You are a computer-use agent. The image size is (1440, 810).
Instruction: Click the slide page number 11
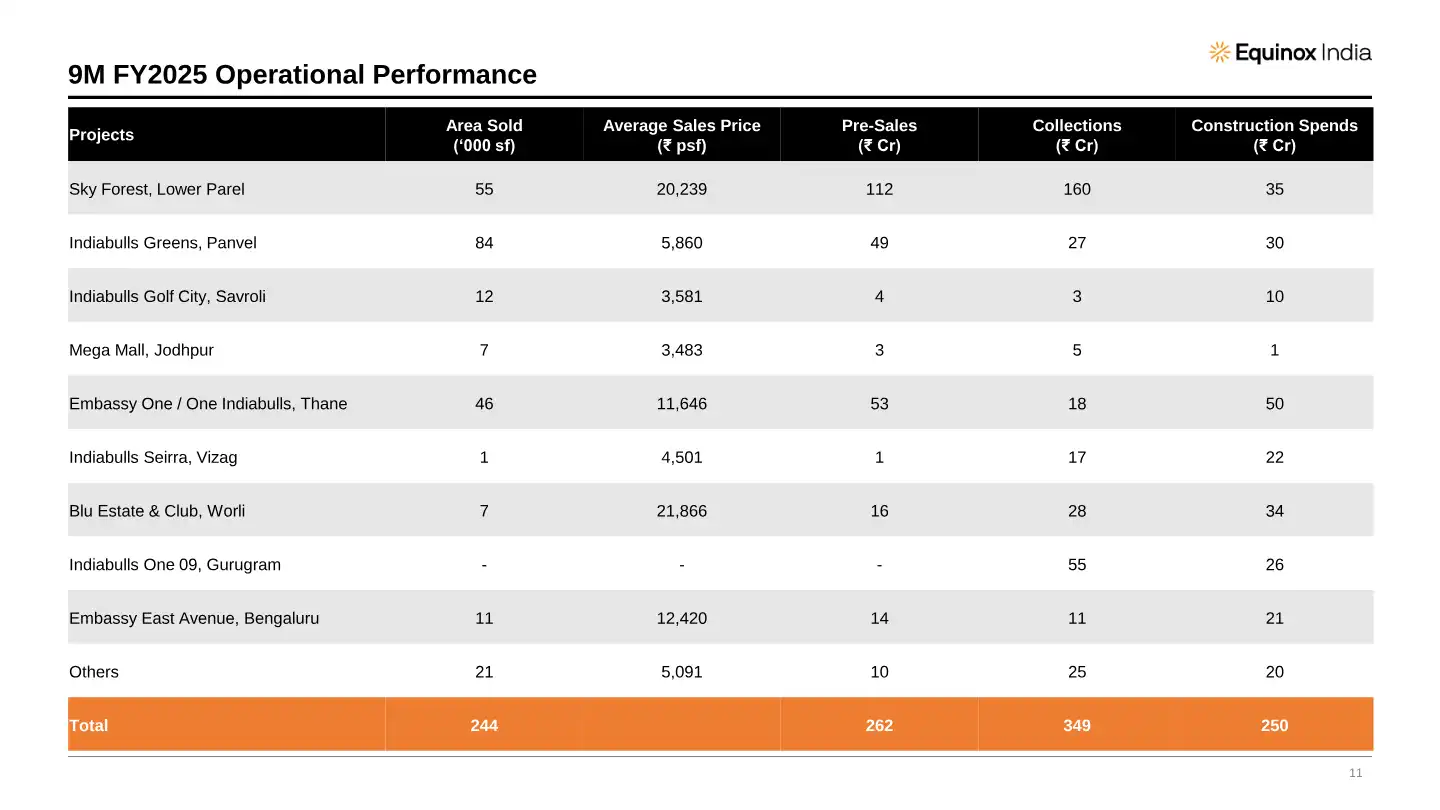pyautogui.click(x=1356, y=773)
